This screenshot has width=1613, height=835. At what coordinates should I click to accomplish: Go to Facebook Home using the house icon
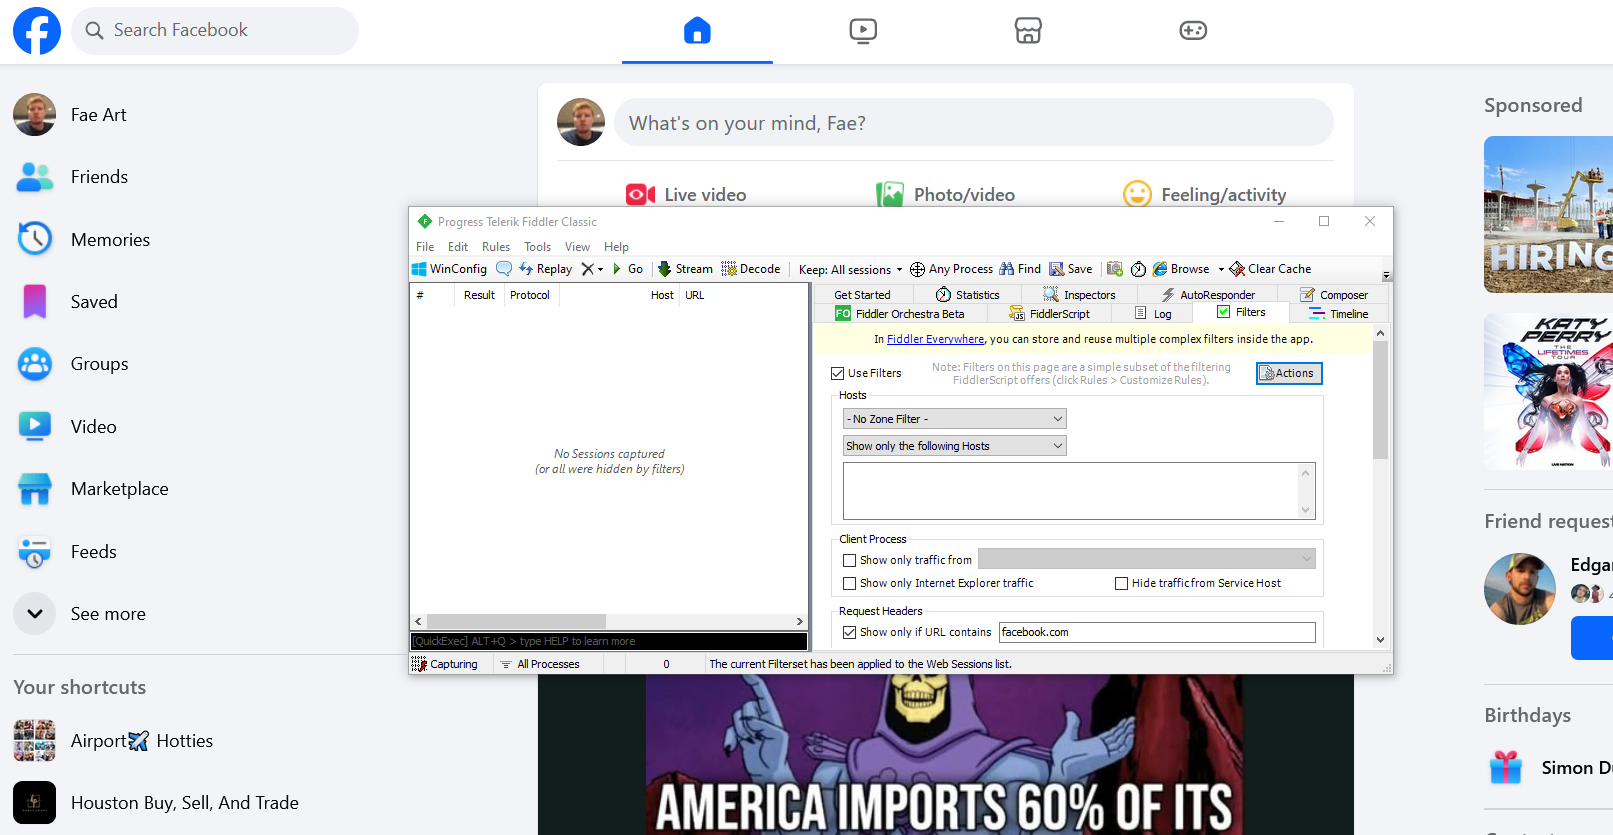point(697,31)
